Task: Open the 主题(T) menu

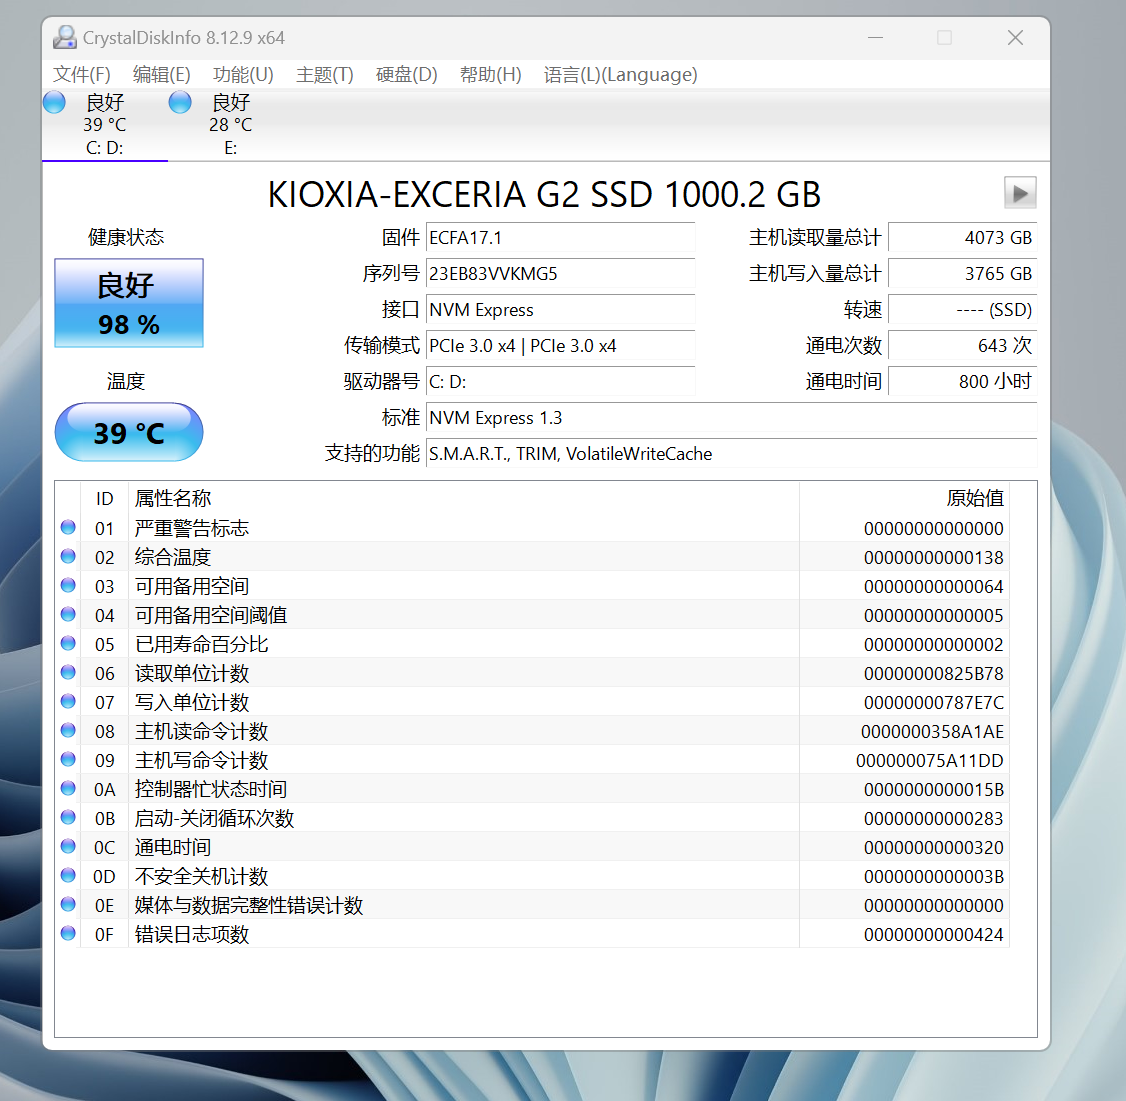Action: point(324,75)
